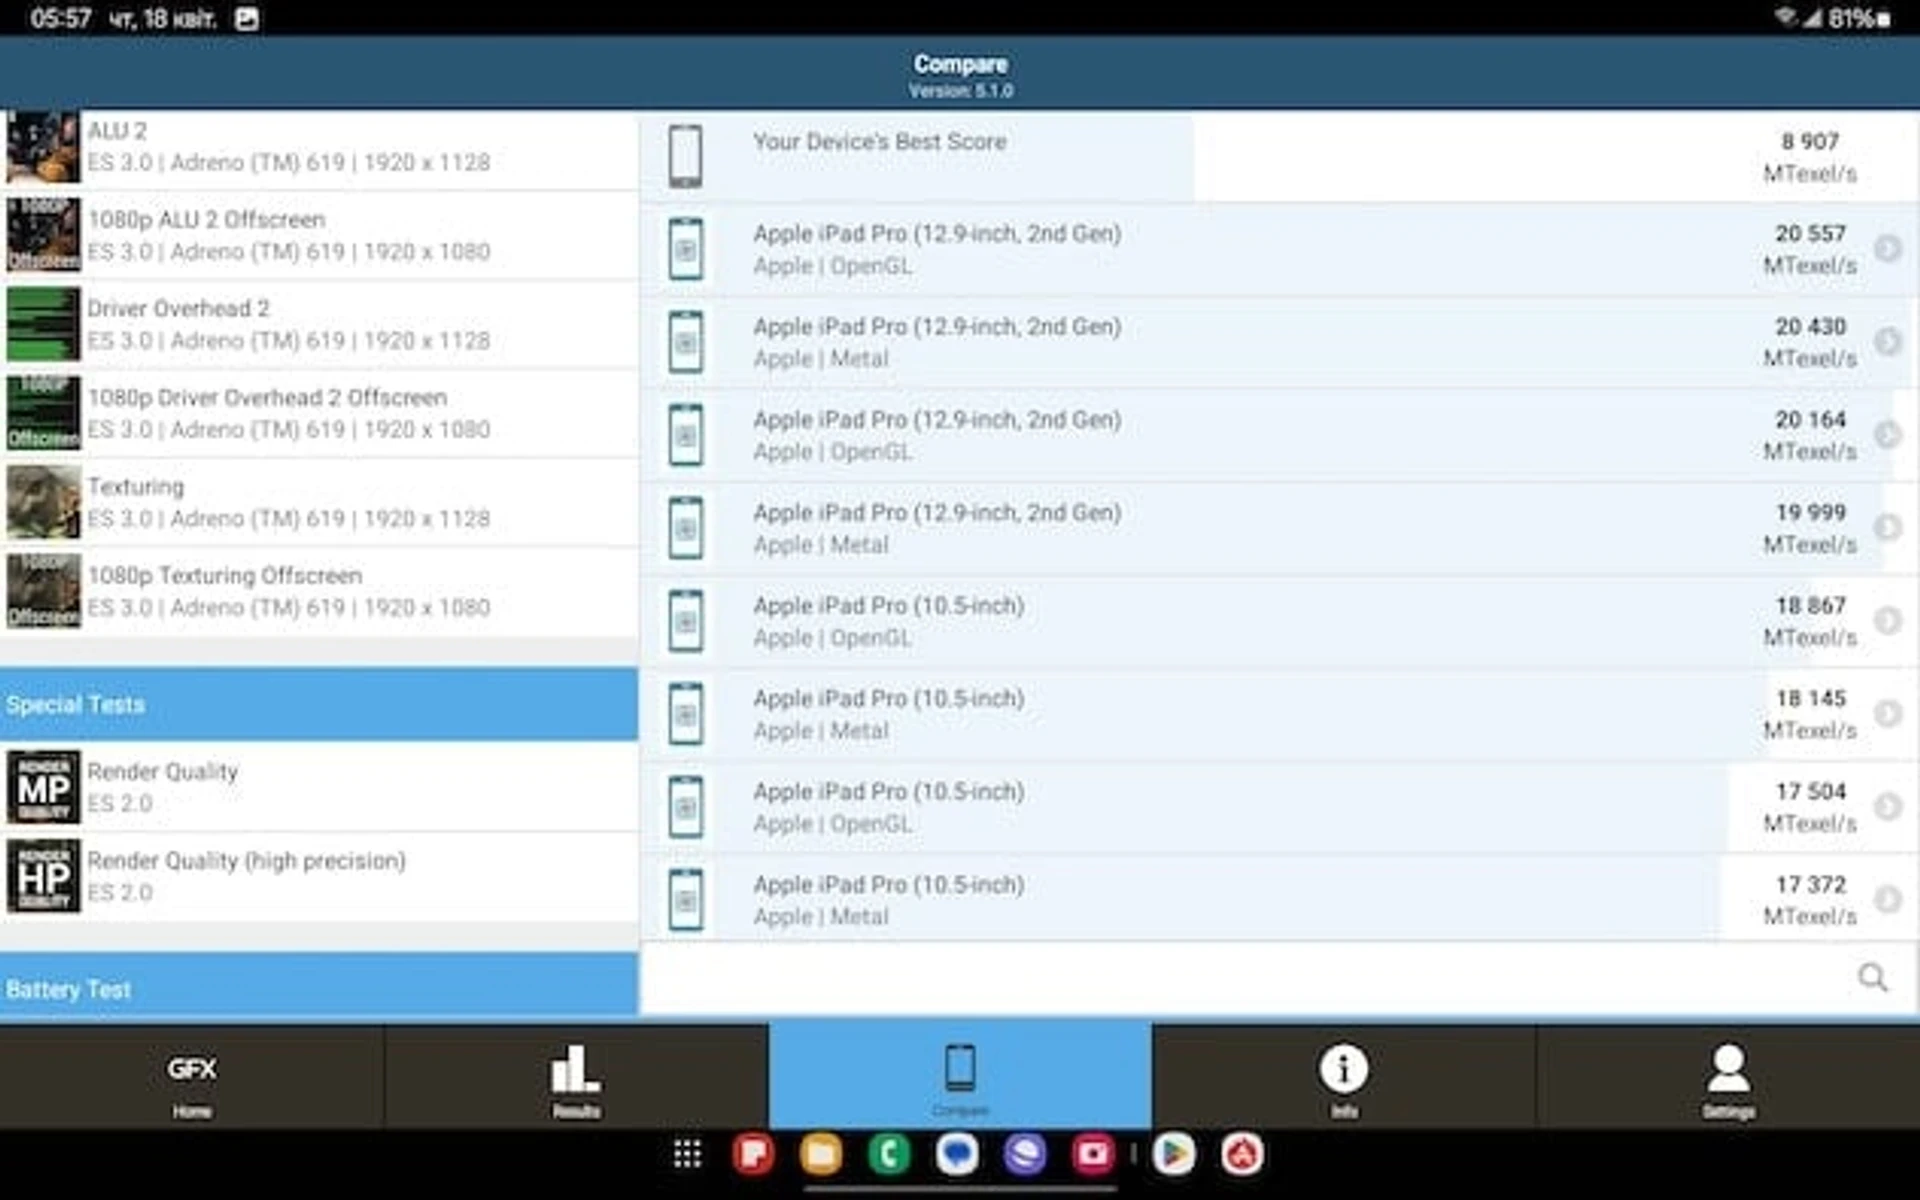Open details arrow for 18 145 MTexel/s result
1920x1200 pixels.
tap(1887, 713)
